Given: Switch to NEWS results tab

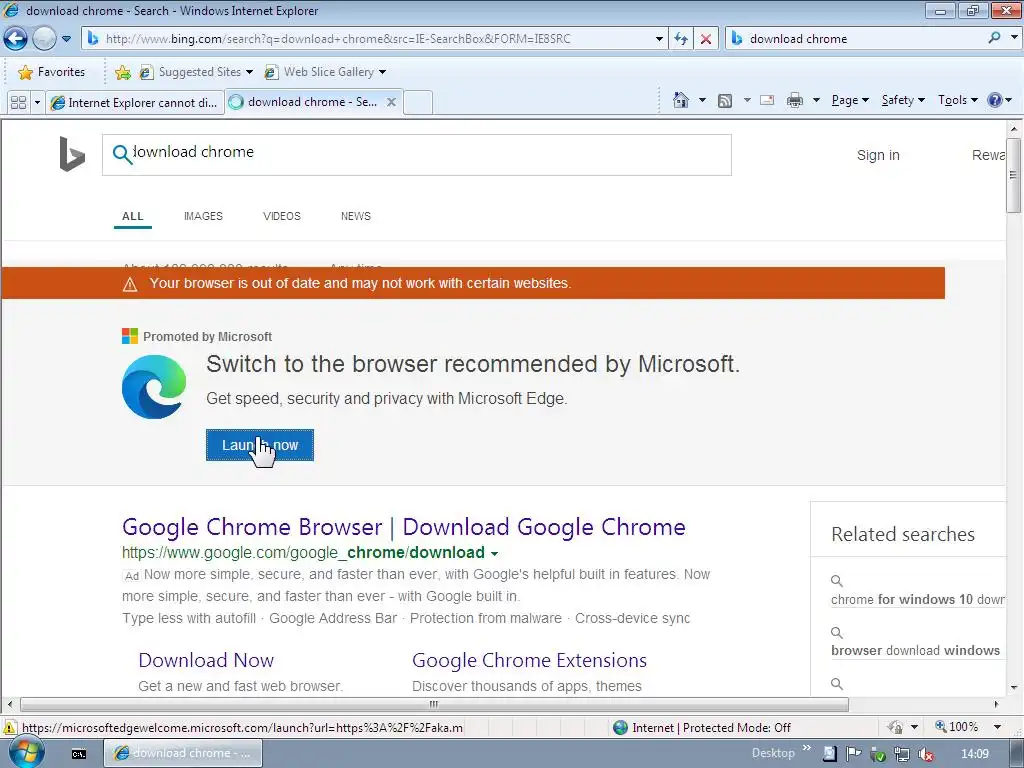Looking at the screenshot, I should pyautogui.click(x=356, y=216).
